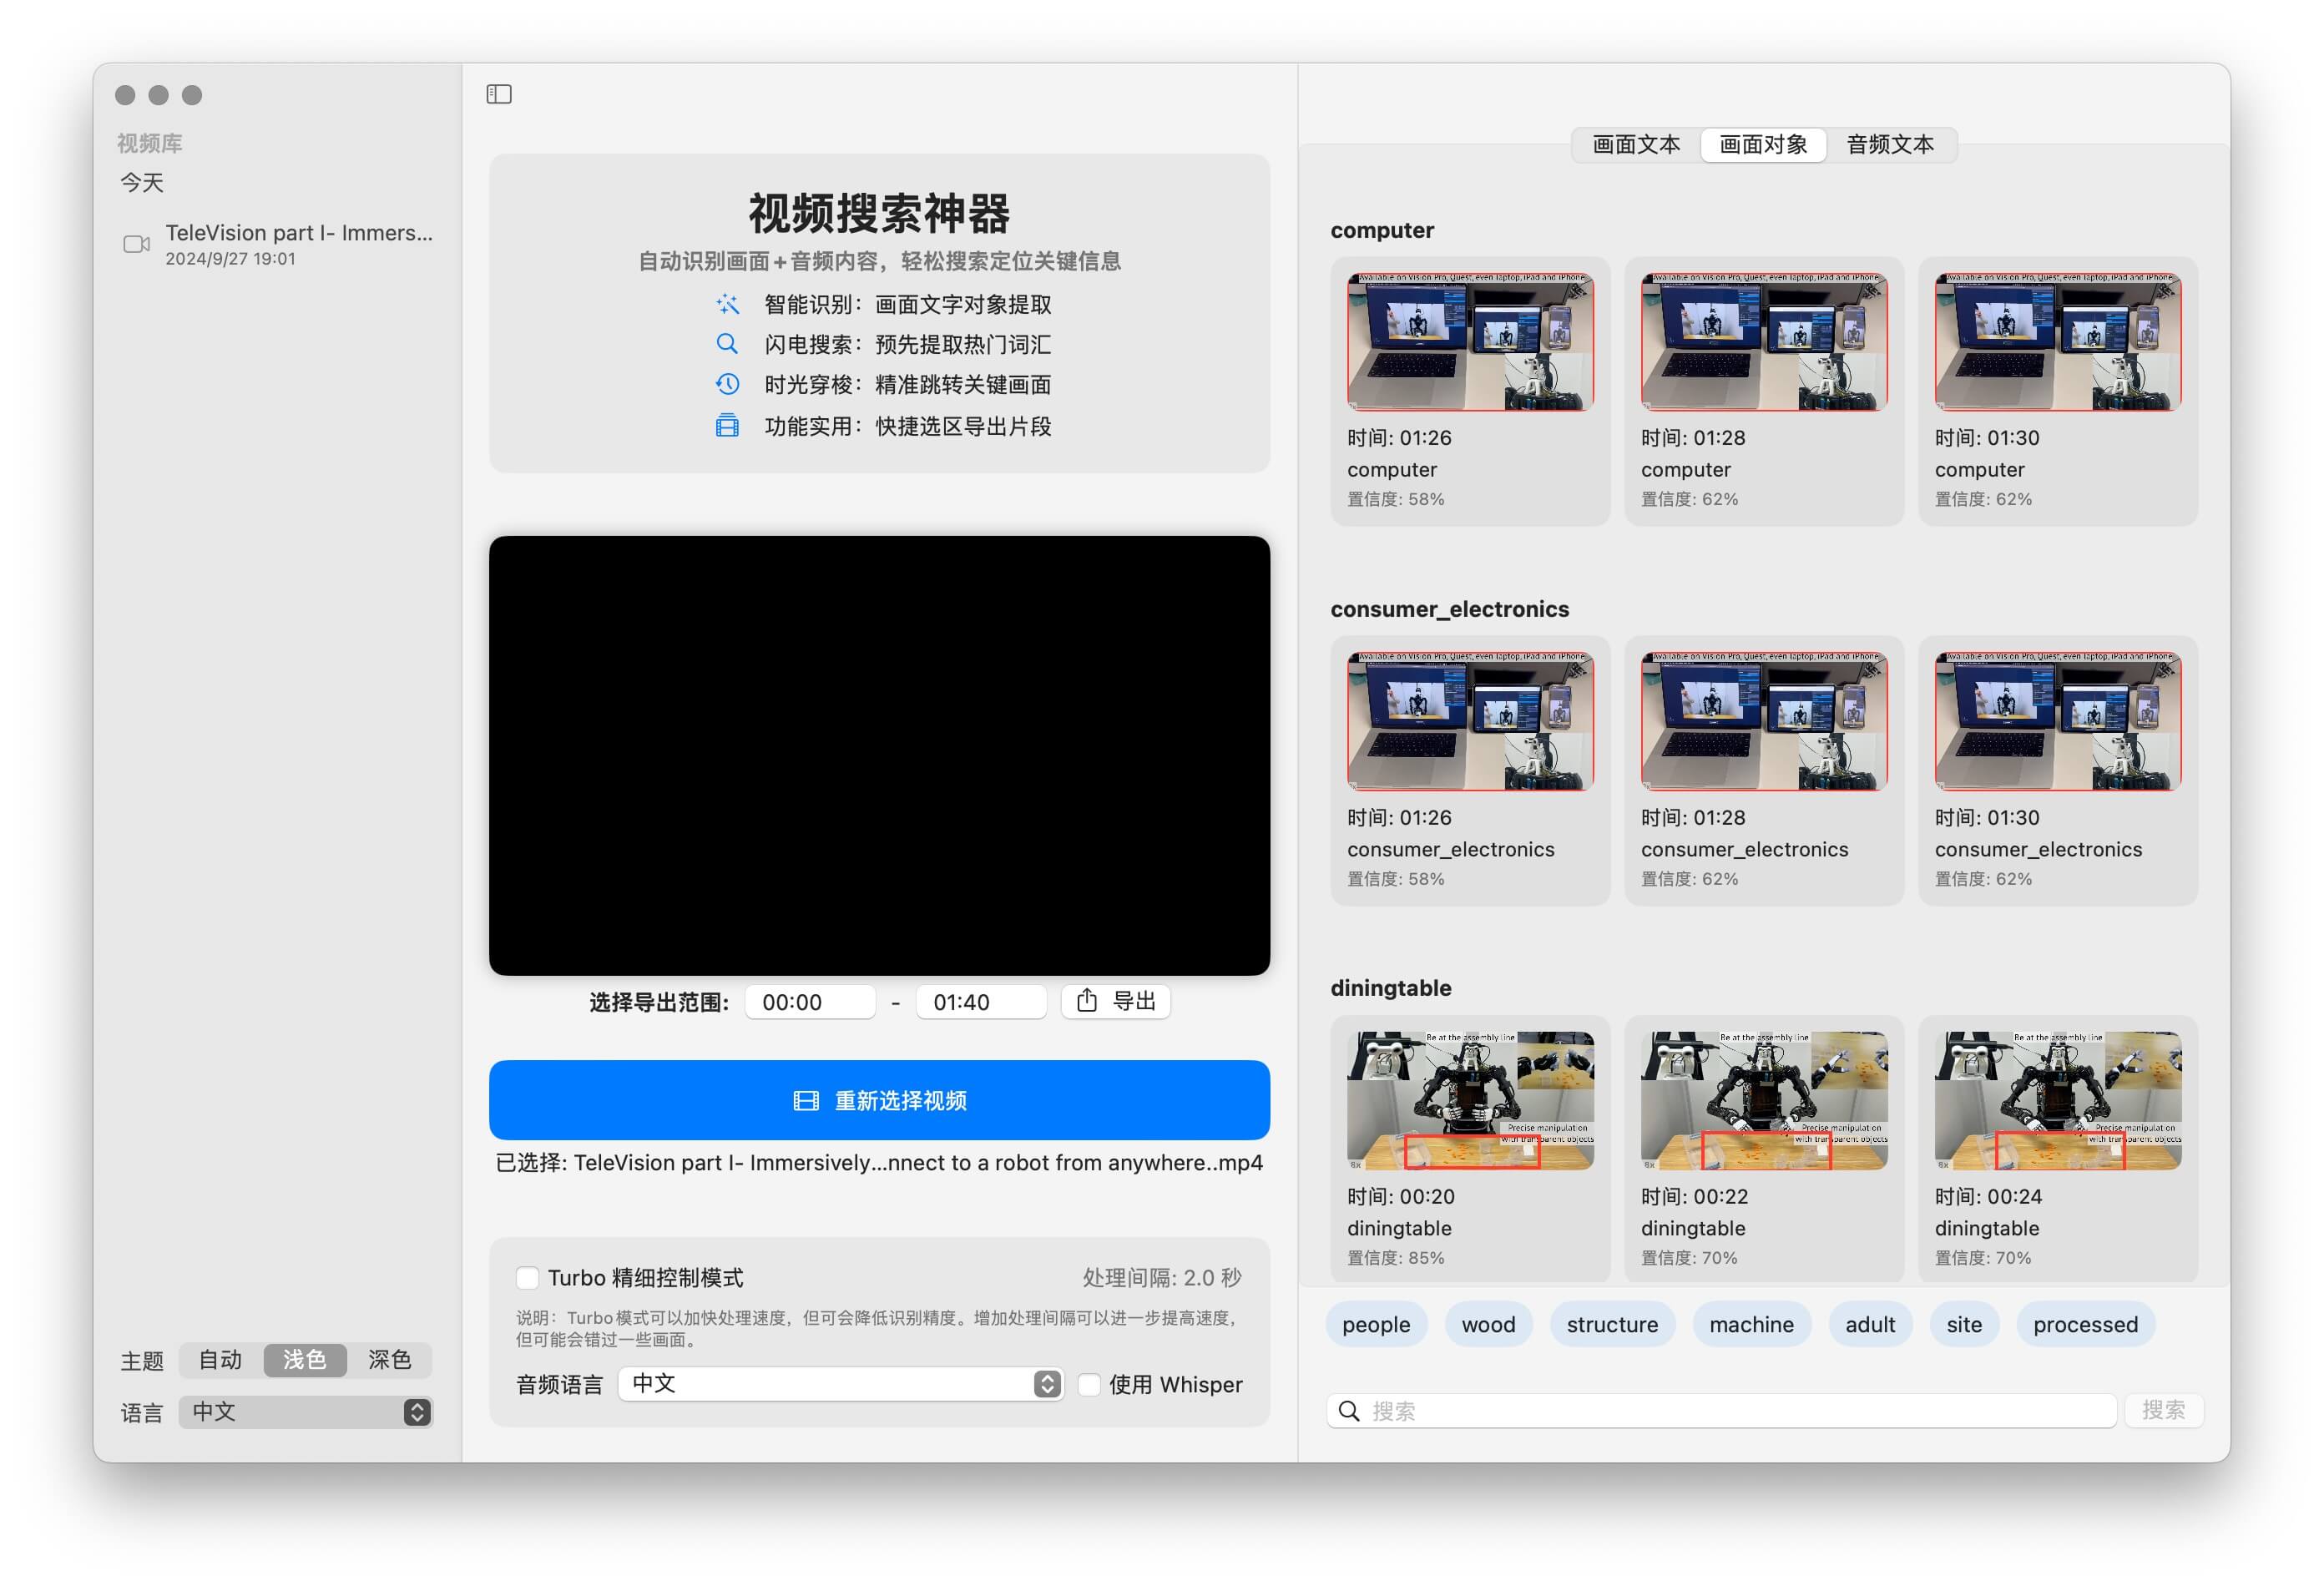The height and width of the screenshot is (1586, 2324).
Task: Click the machine keyword tag
Action: click(x=1751, y=1324)
